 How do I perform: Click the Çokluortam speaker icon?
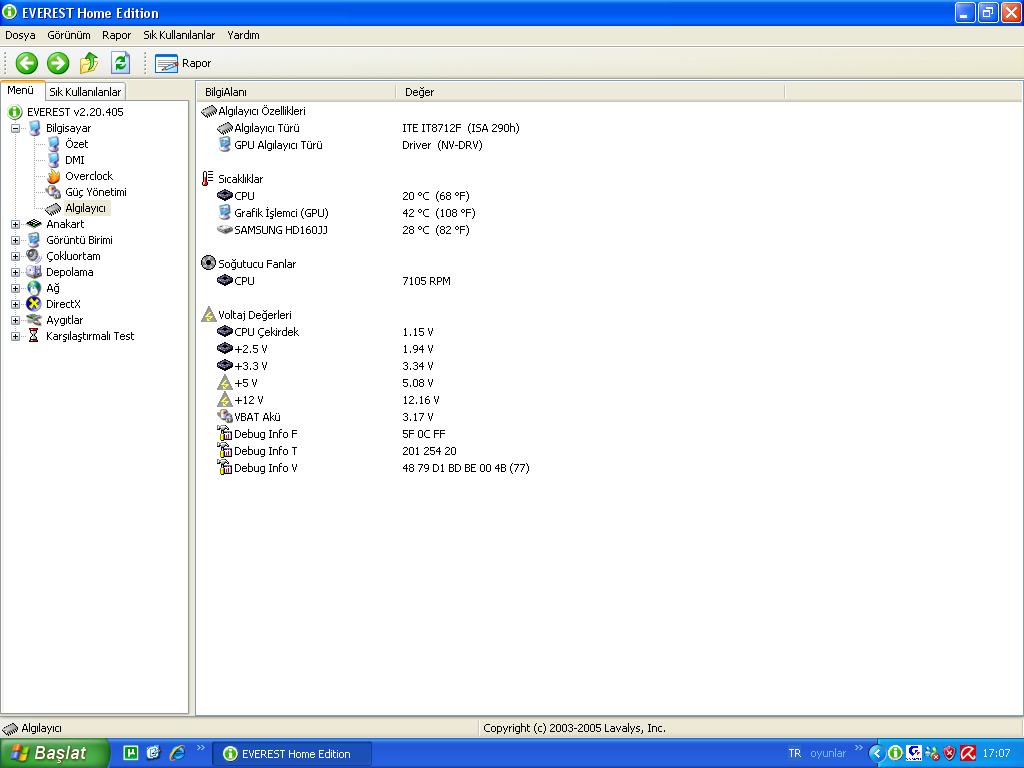(x=34, y=256)
